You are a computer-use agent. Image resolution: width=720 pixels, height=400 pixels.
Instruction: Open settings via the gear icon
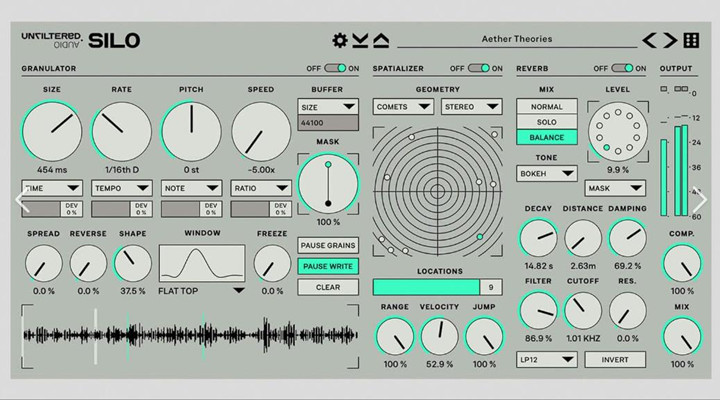coord(340,41)
